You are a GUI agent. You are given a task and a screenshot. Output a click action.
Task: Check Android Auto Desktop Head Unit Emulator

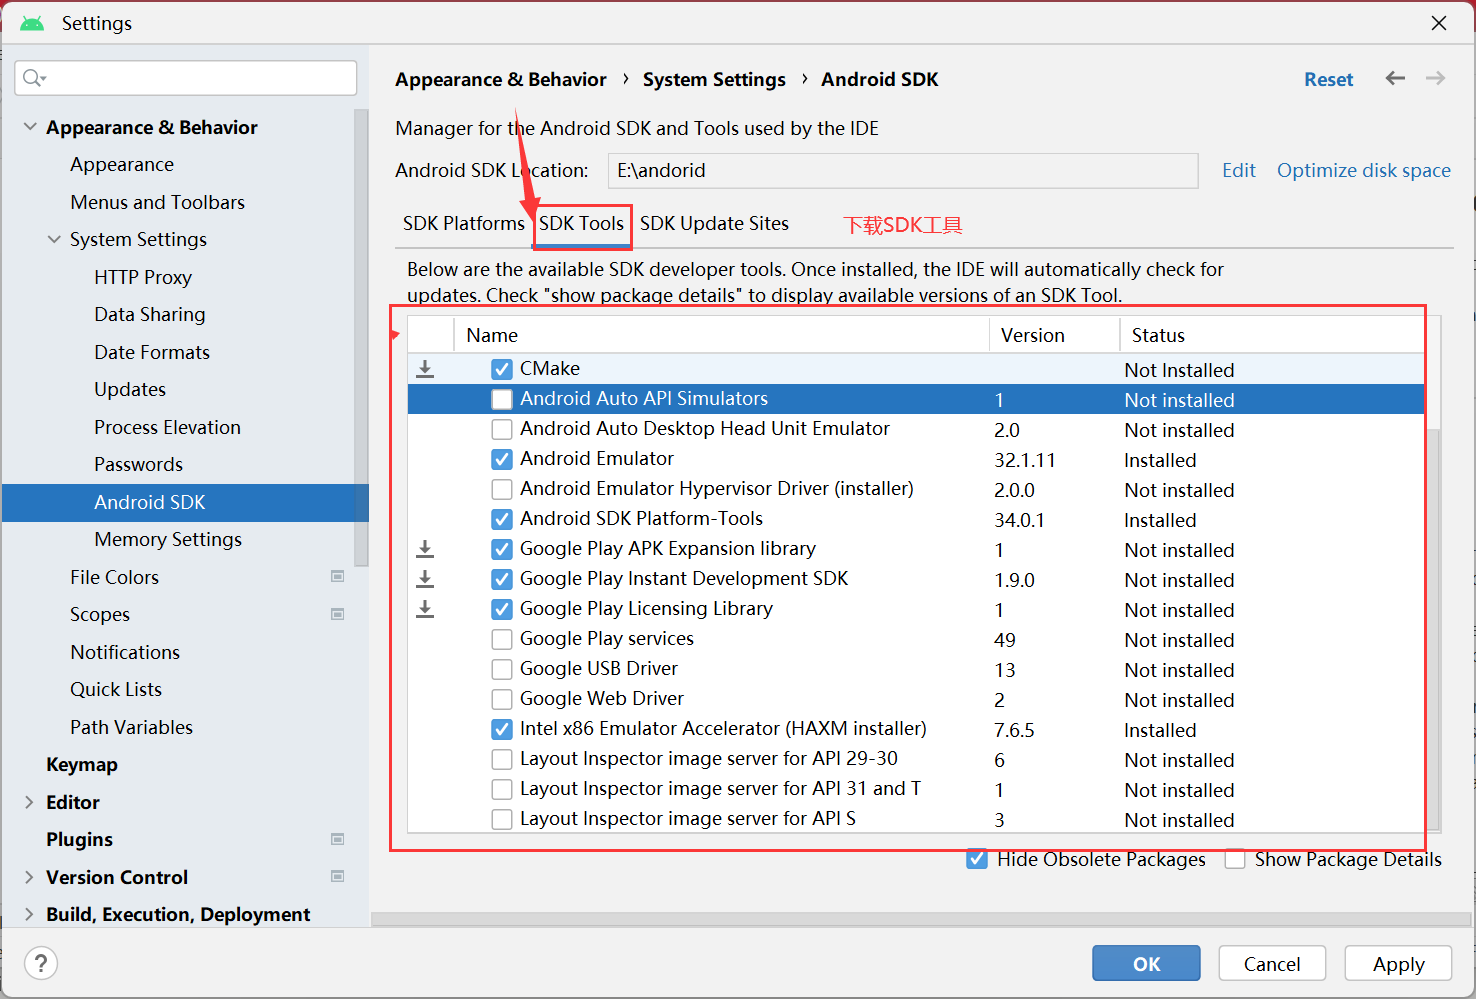pos(502,429)
